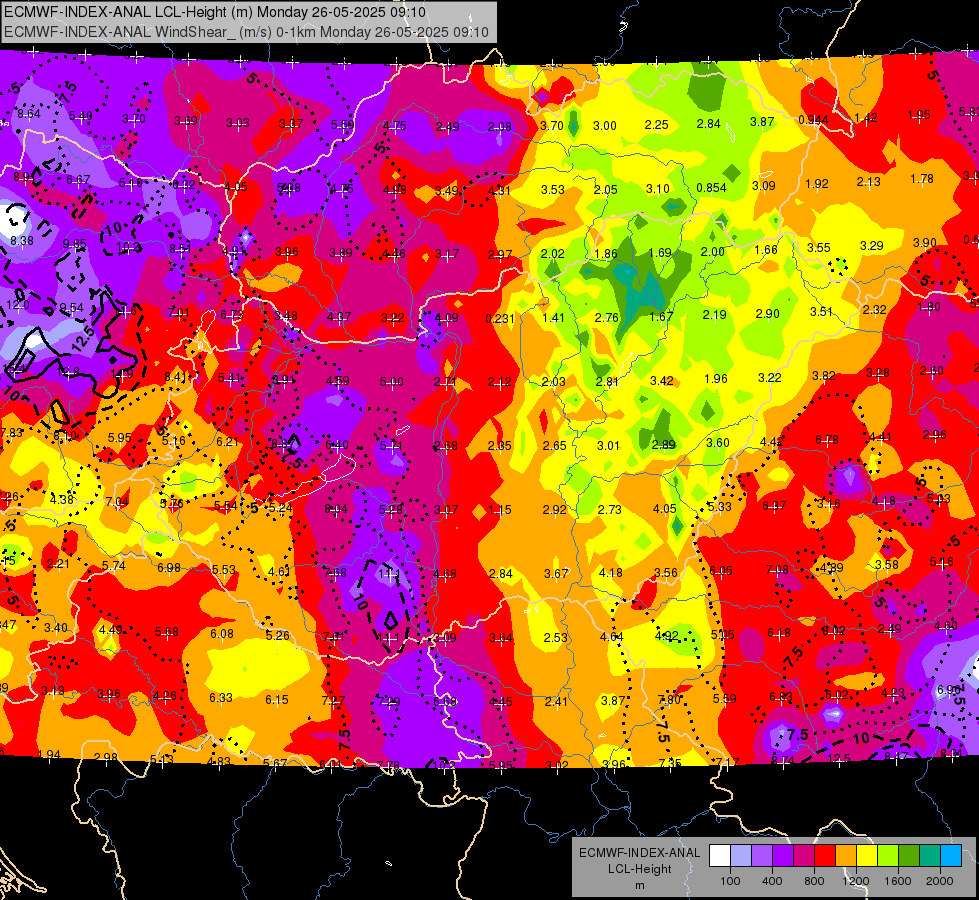Click the 100 legend tick label

pyautogui.click(x=730, y=881)
